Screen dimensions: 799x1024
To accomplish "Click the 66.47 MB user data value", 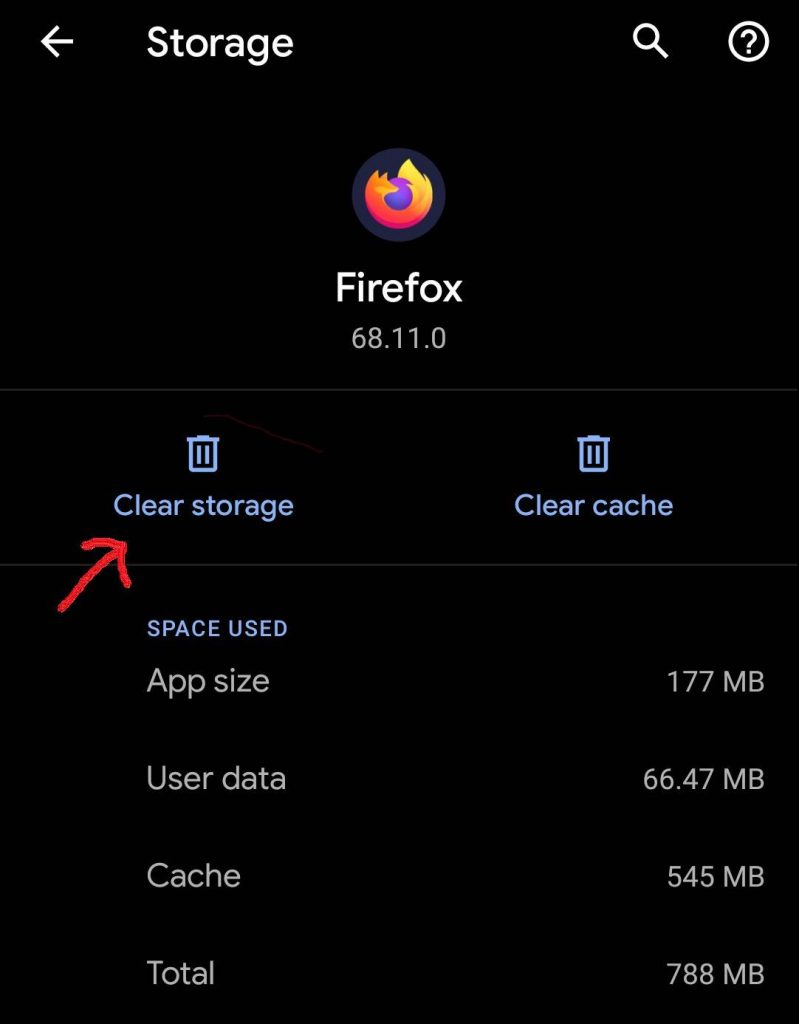I will pos(703,780).
